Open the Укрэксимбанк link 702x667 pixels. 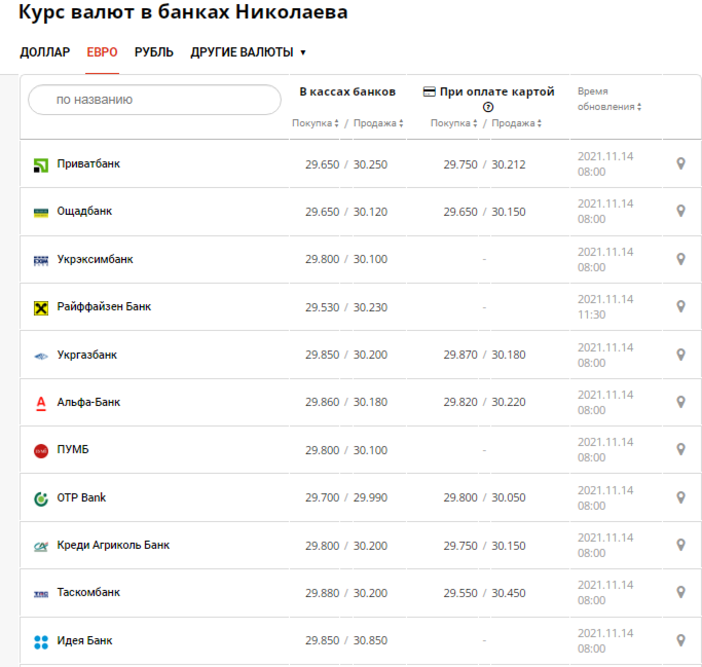(x=95, y=259)
